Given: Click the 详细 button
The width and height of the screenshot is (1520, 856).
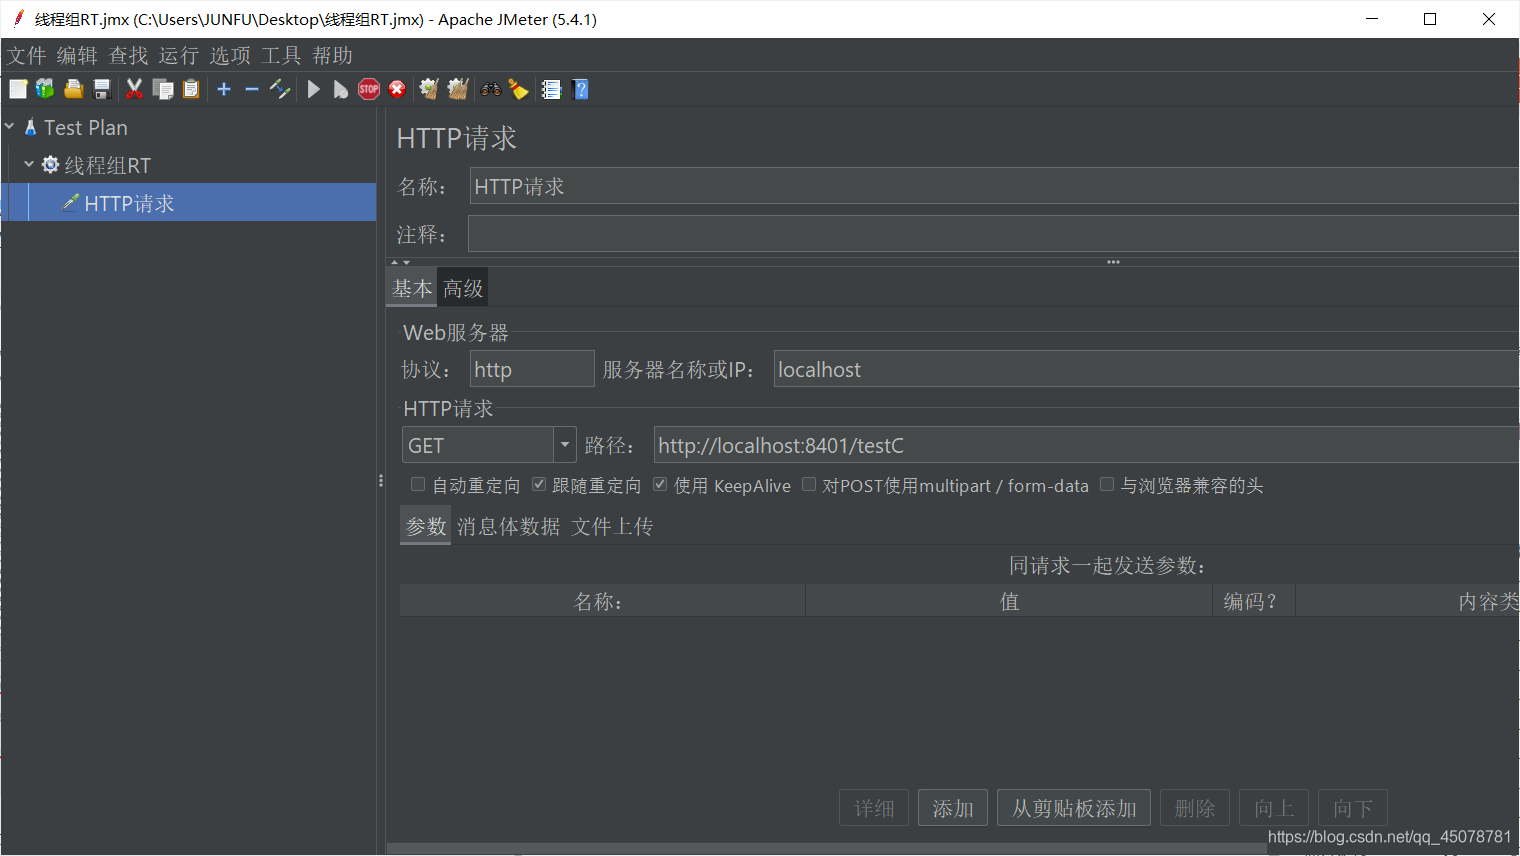Looking at the screenshot, I should 874,808.
